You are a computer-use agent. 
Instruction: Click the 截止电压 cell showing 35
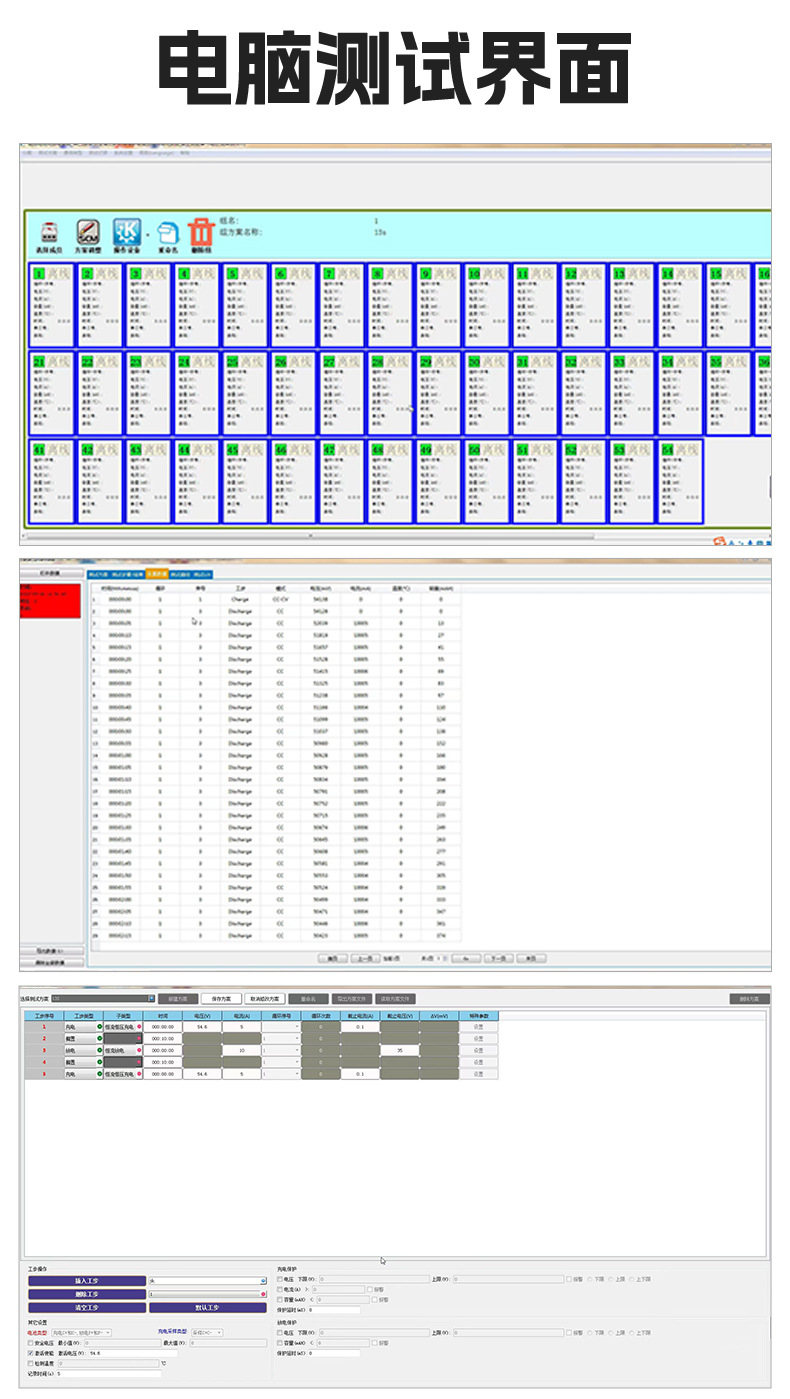tap(399, 1051)
